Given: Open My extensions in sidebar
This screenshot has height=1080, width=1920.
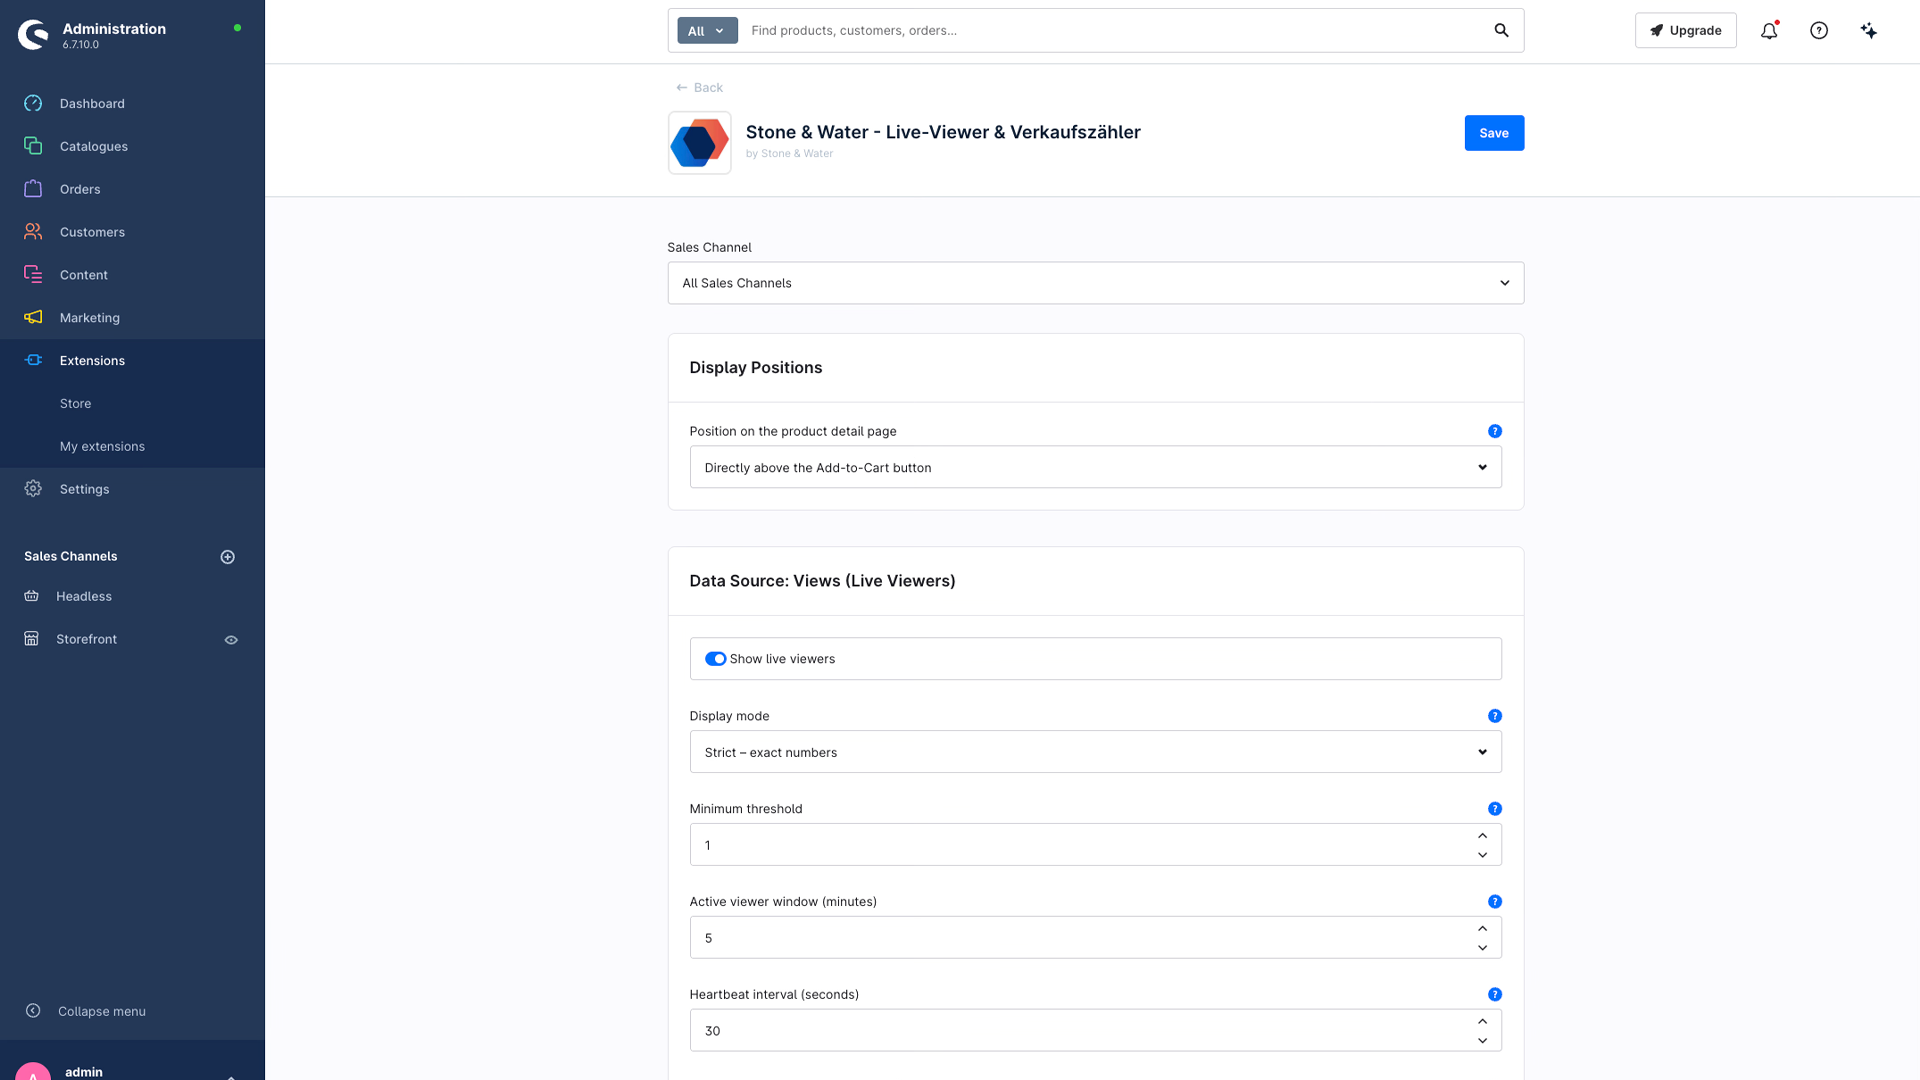Looking at the screenshot, I should [x=102, y=447].
